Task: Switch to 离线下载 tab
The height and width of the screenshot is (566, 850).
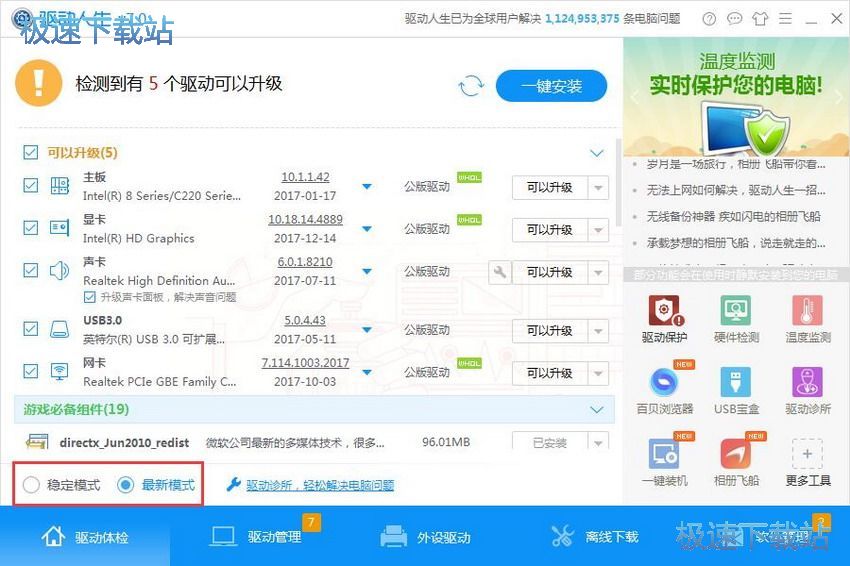Action: [x=595, y=537]
